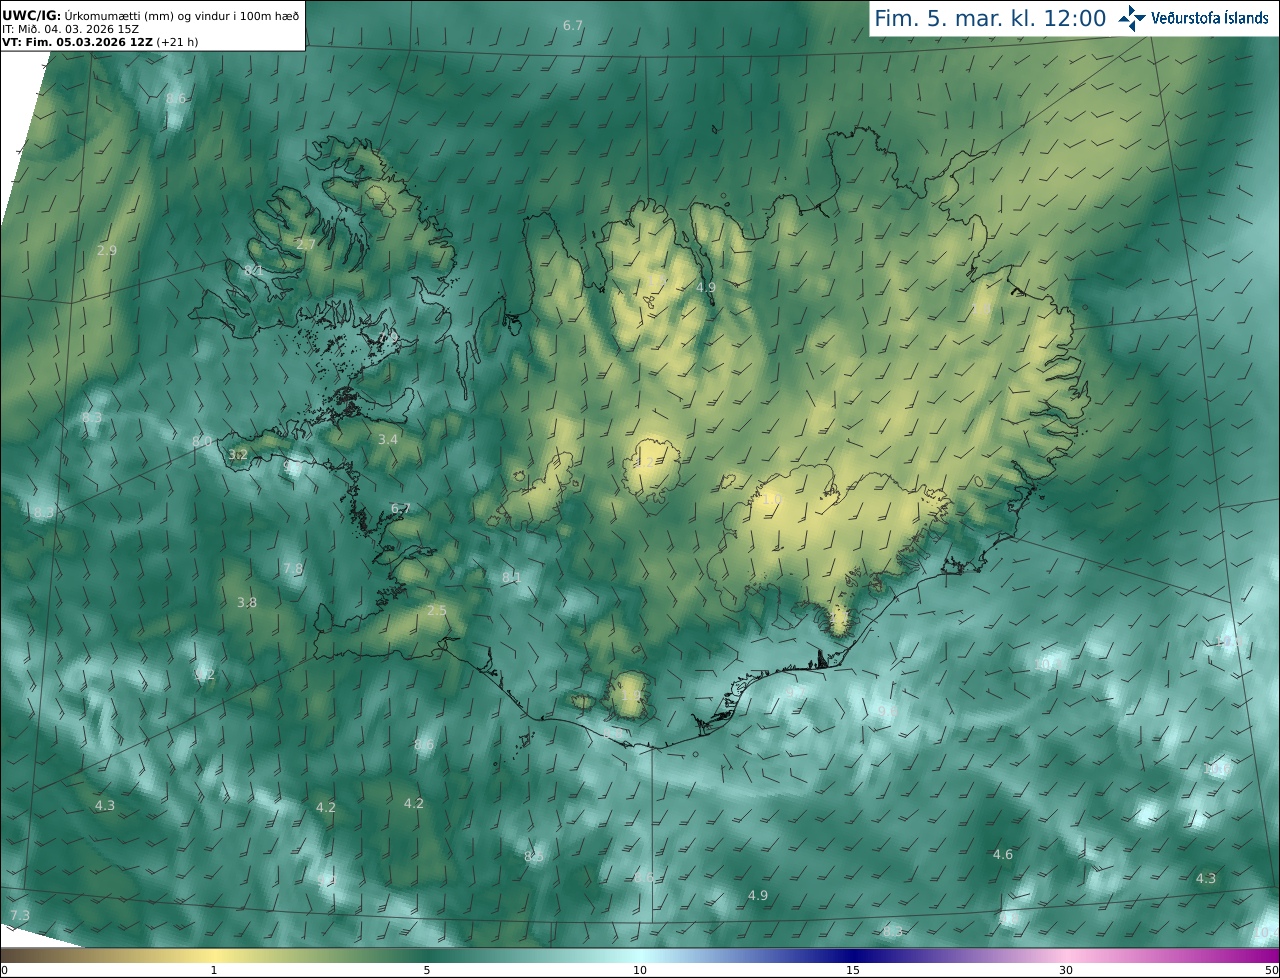This screenshot has width=1280, height=978.
Task: Click the 30 tick on the colorbar
Action: 1066,970
